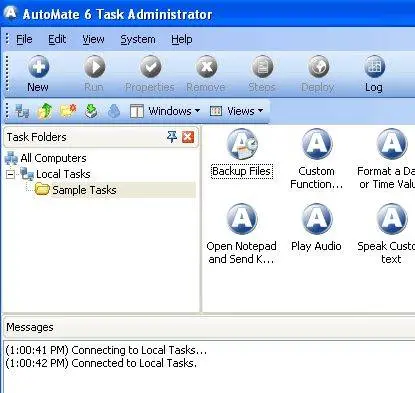The height and width of the screenshot is (393, 415).
Task: Select the Speak Custom text task icon
Action: pyautogui.click(x=387, y=234)
